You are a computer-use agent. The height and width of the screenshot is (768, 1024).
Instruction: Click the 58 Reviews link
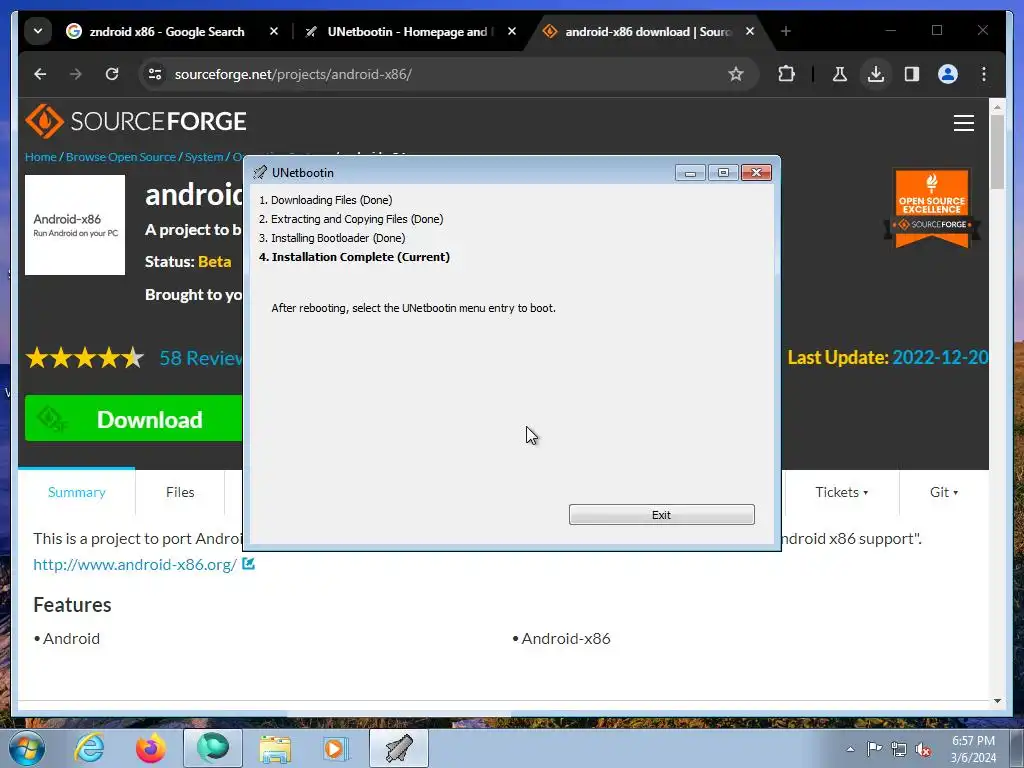(201, 358)
